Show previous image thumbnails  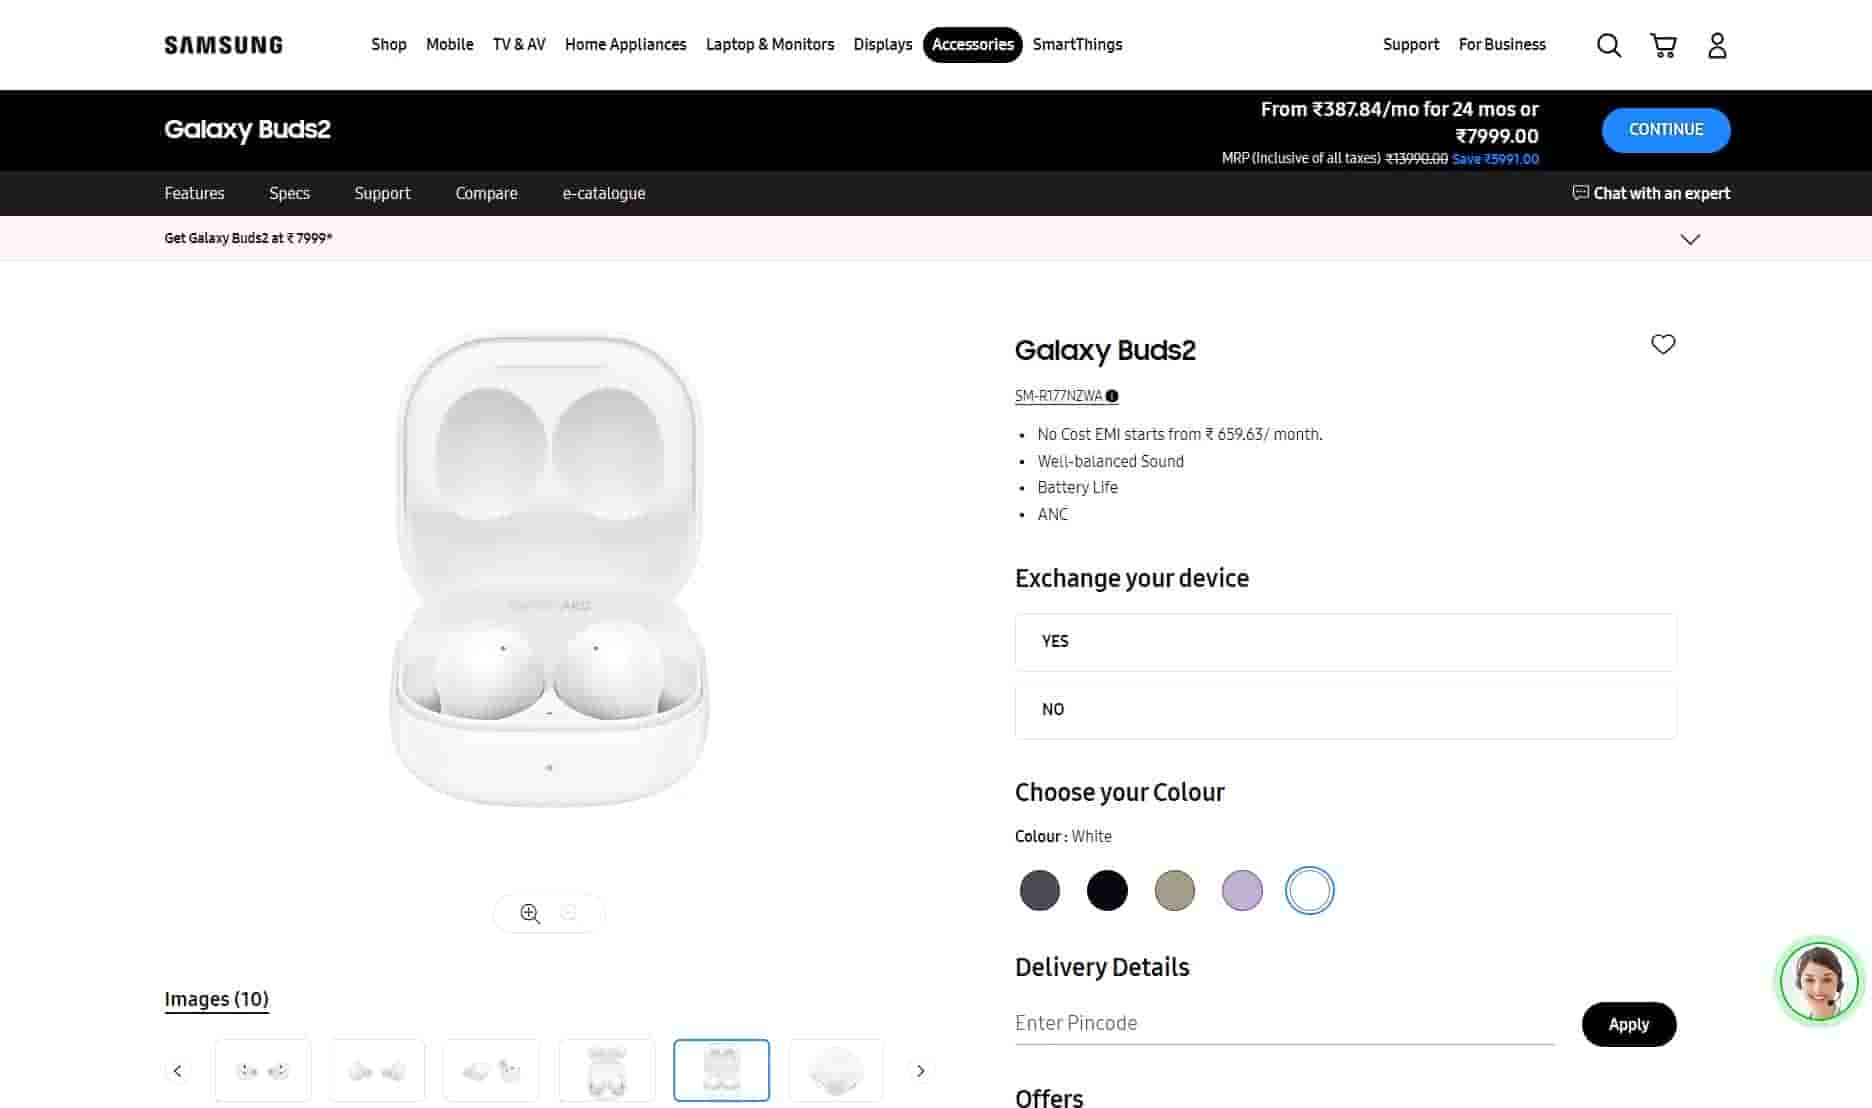click(178, 1071)
